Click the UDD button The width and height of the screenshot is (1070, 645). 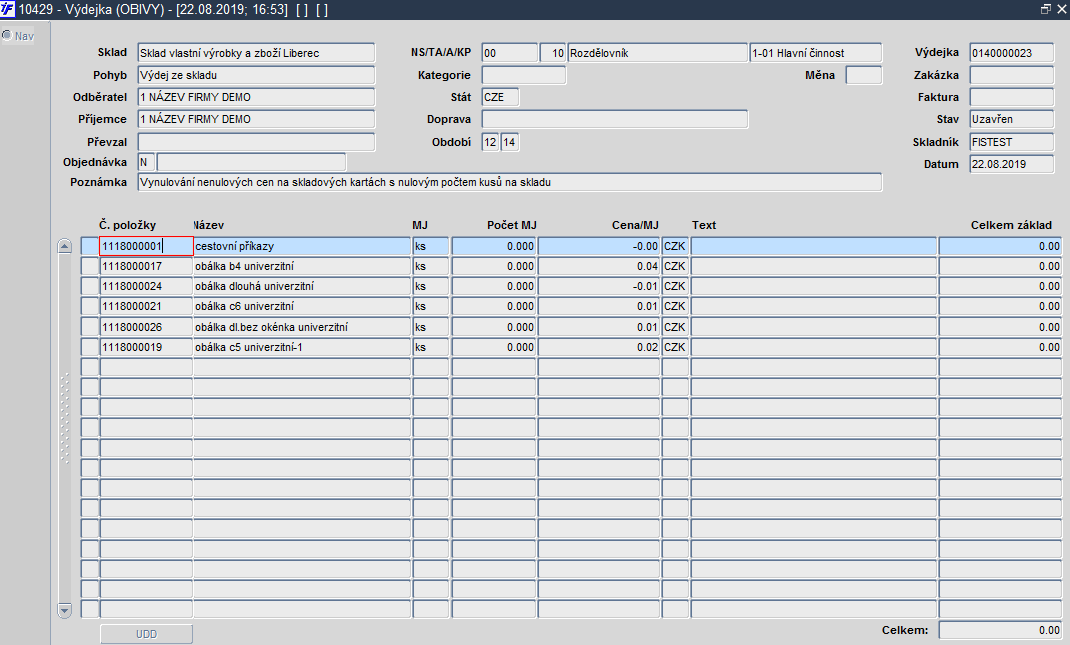146,634
